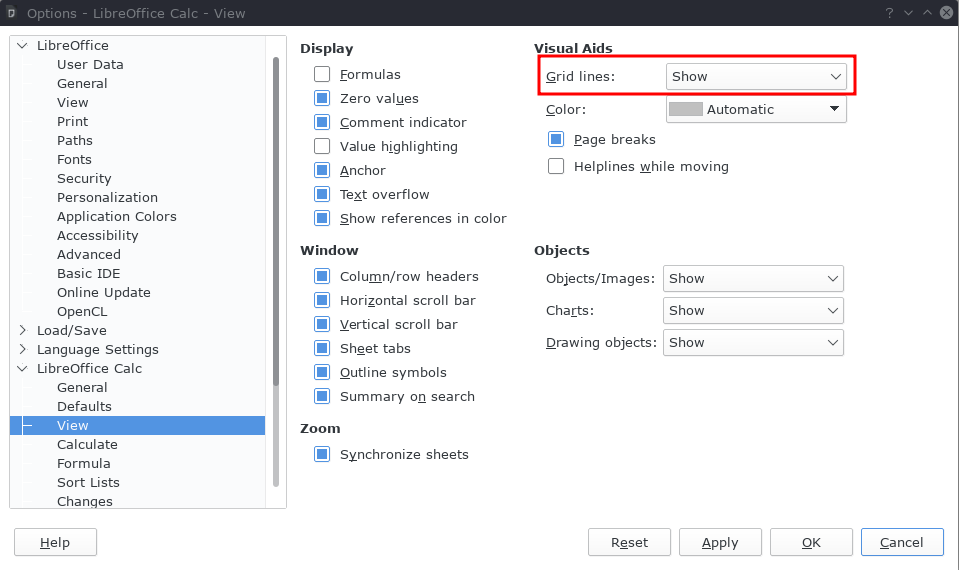This screenshot has width=959, height=570.
Task: Uncheck the Sheet tabs checkbox
Action: point(322,348)
